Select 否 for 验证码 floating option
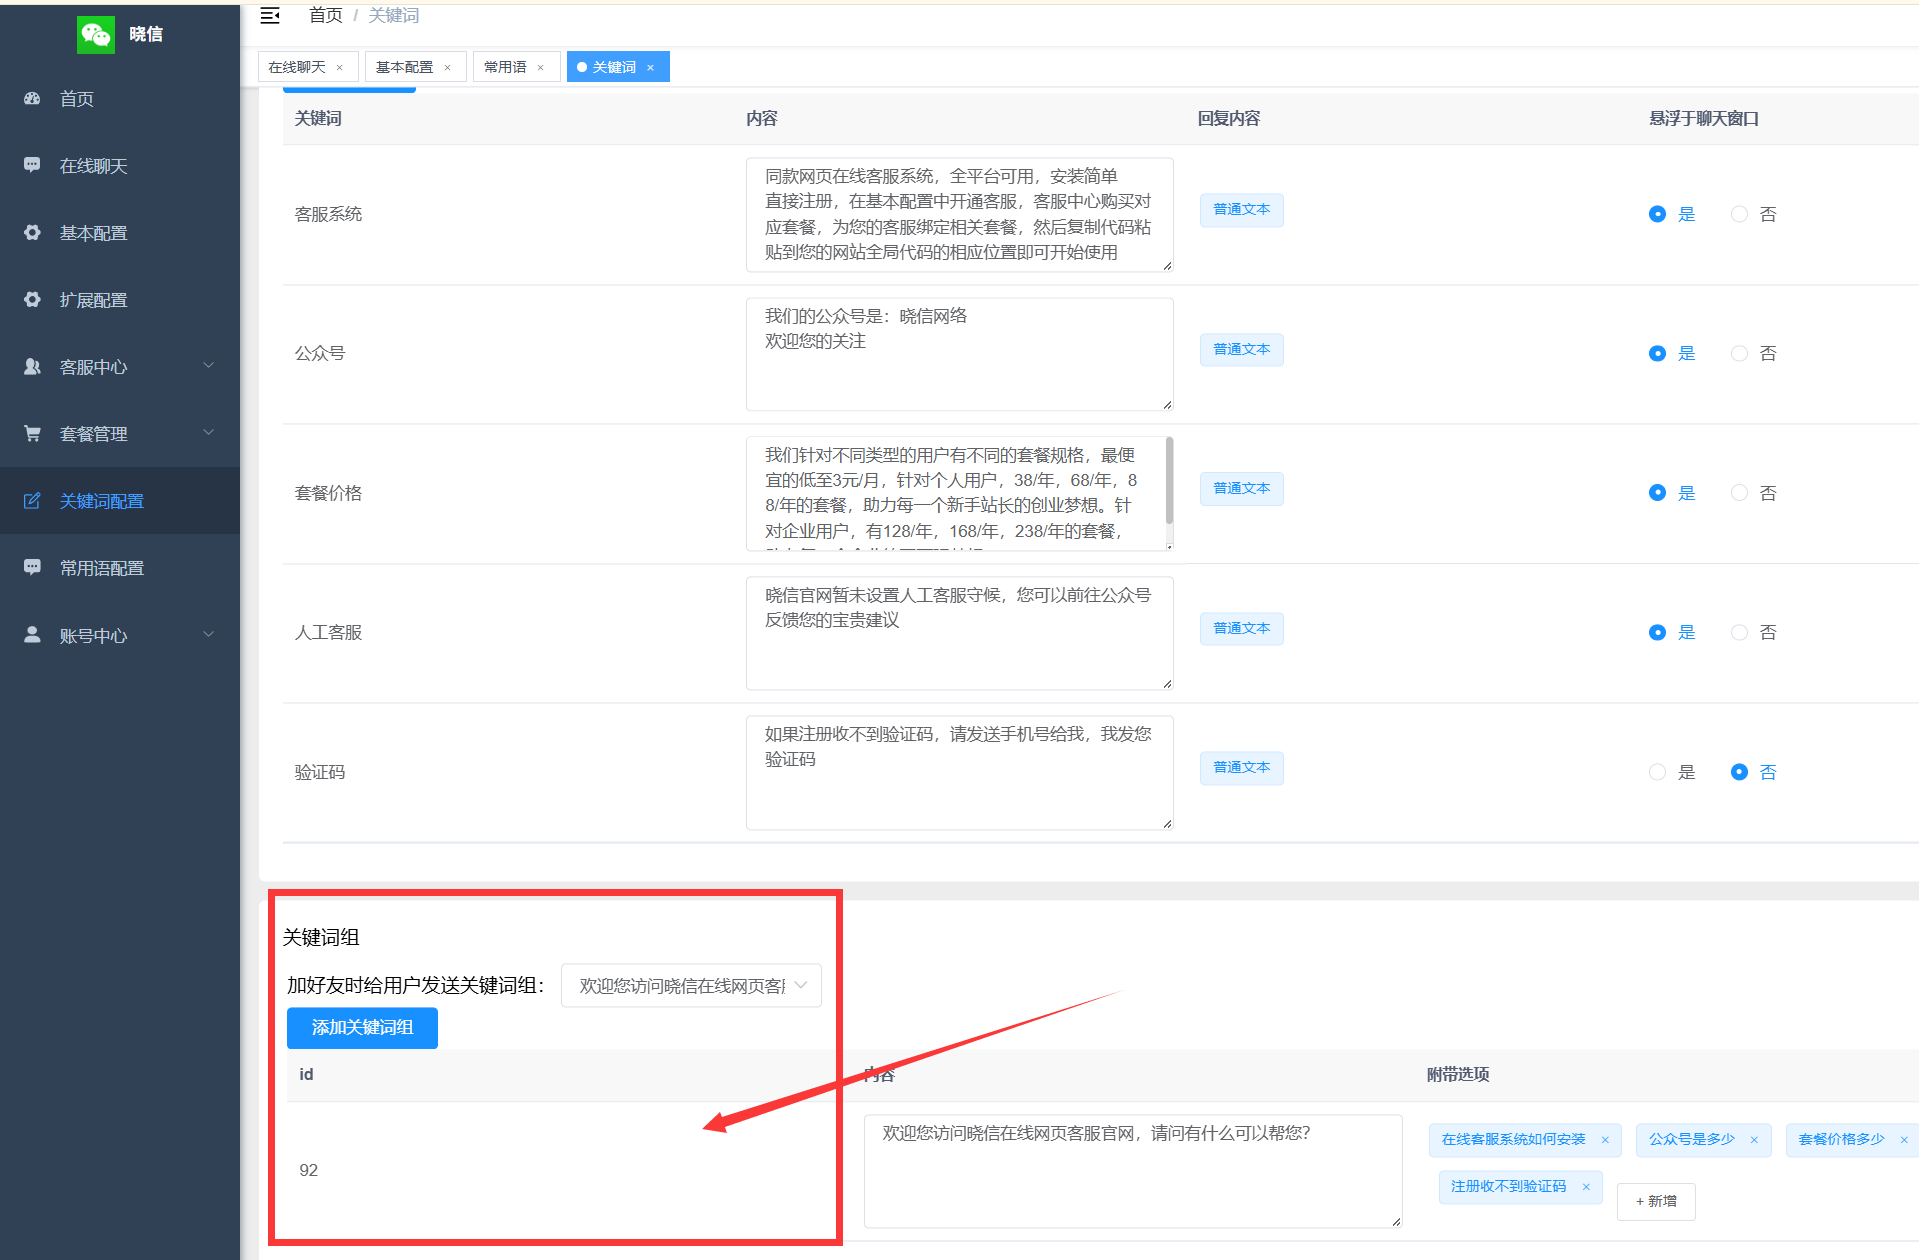Image resolution: width=1919 pixels, height=1260 pixels. coord(1739,772)
